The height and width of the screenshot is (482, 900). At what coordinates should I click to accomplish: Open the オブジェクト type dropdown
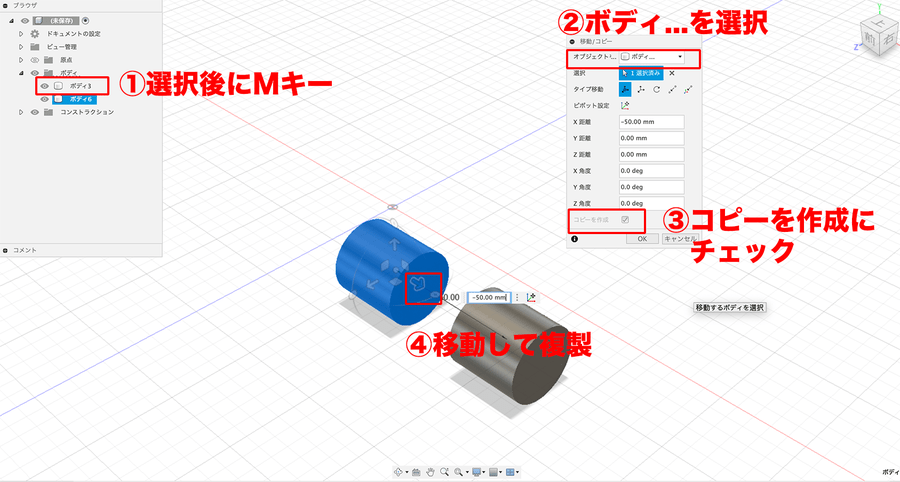pyautogui.click(x=652, y=57)
